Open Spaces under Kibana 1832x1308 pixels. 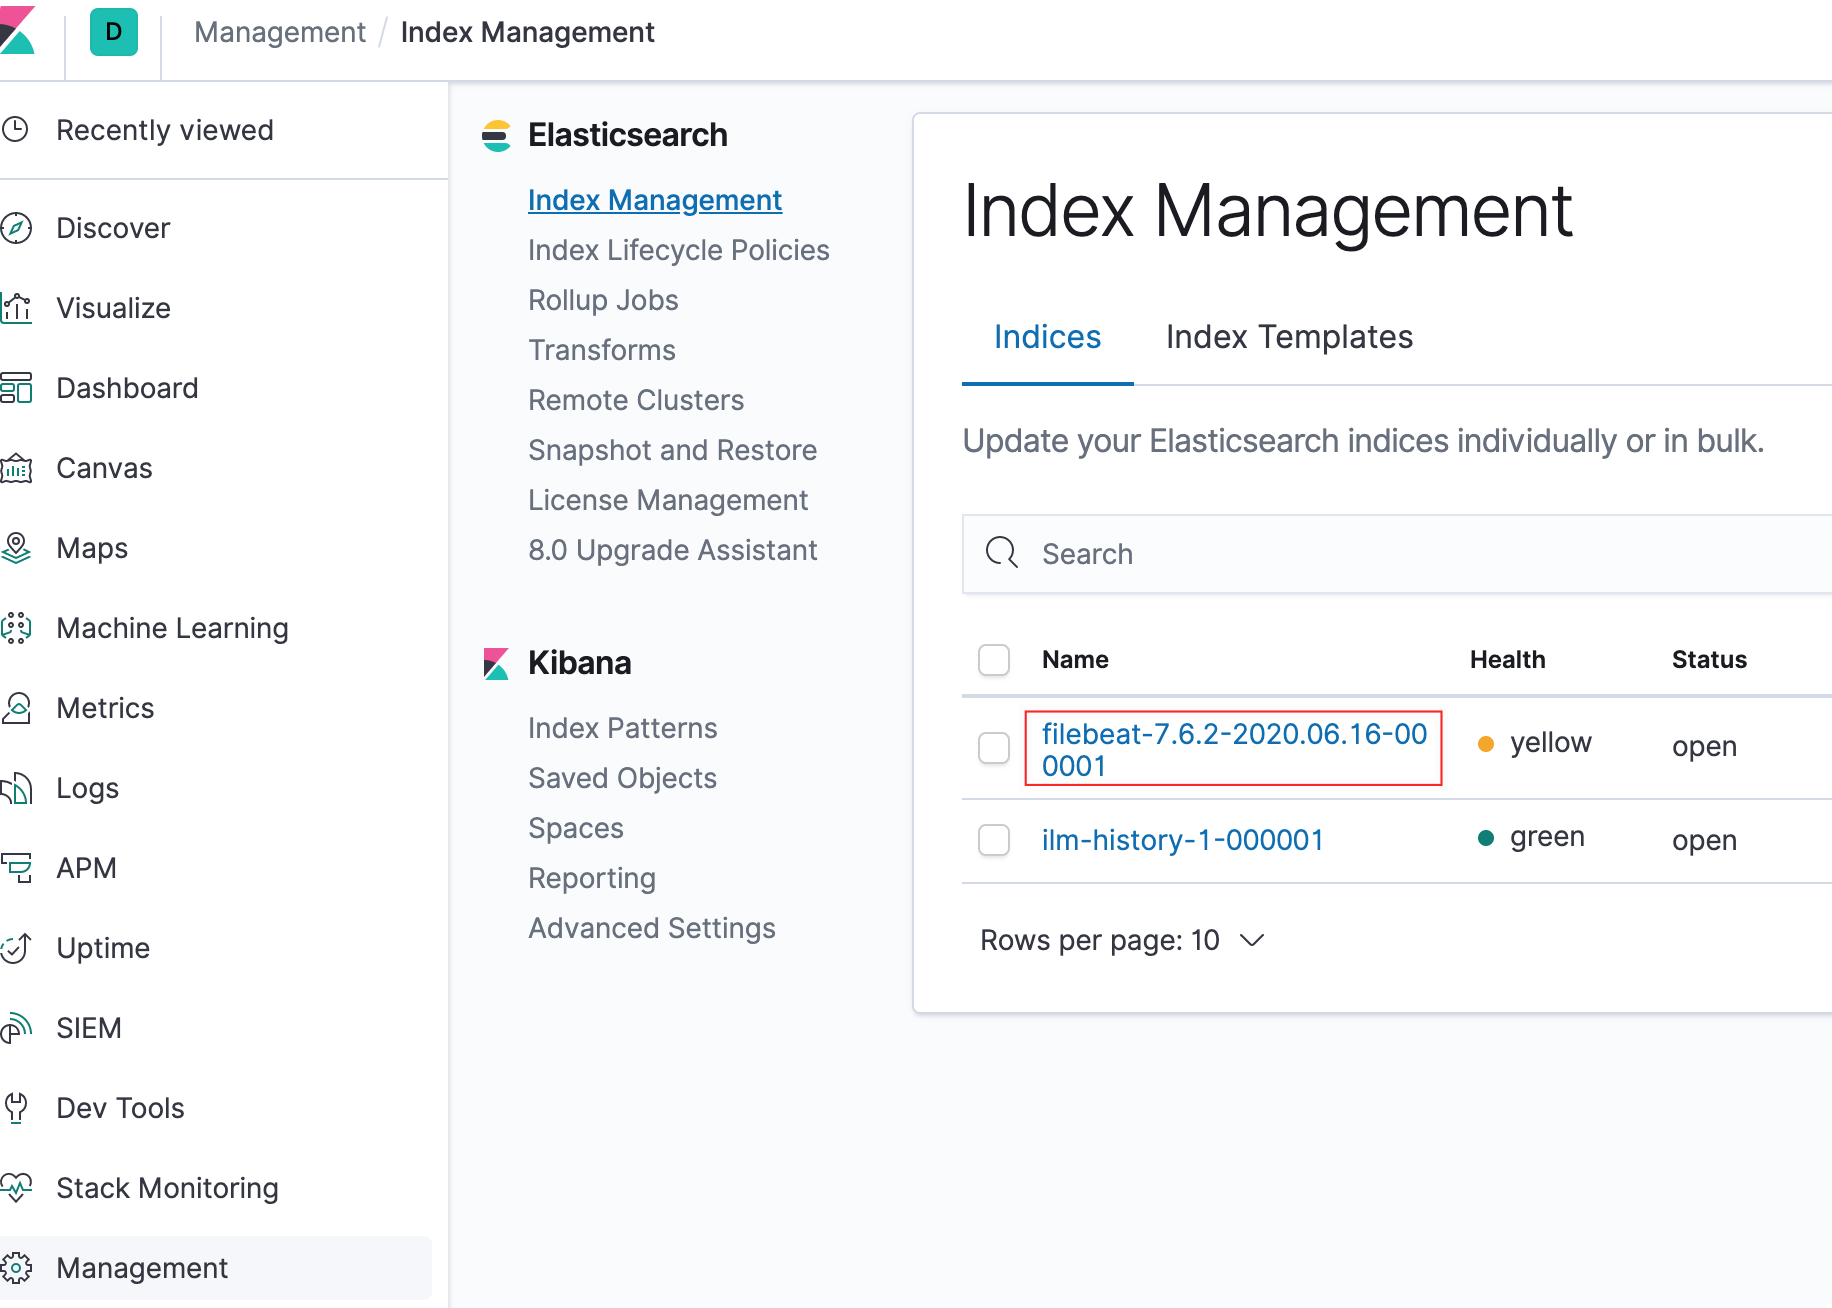(x=576, y=828)
